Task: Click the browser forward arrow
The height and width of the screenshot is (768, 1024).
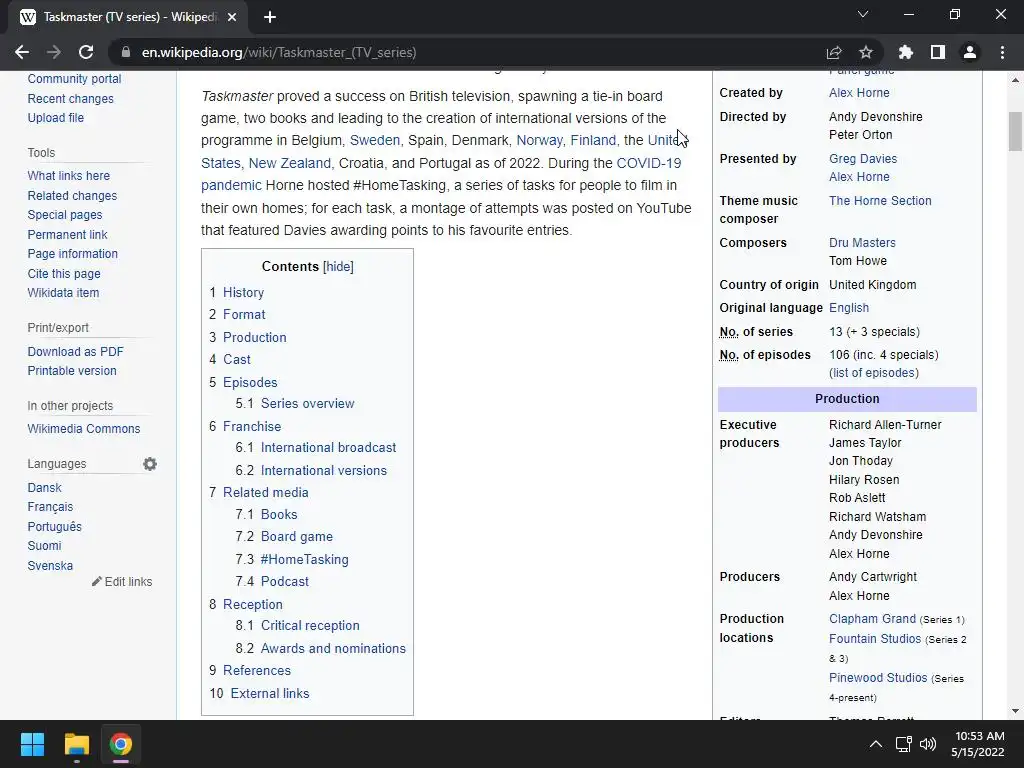Action: click(x=54, y=52)
